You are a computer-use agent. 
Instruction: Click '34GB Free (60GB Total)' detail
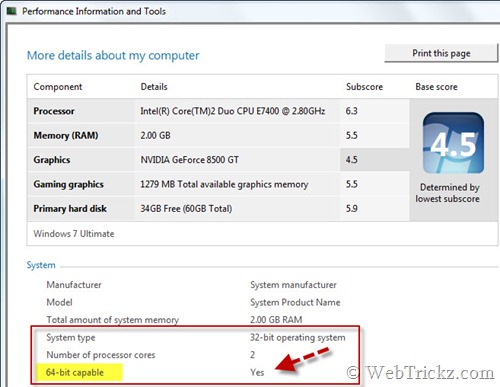(186, 209)
